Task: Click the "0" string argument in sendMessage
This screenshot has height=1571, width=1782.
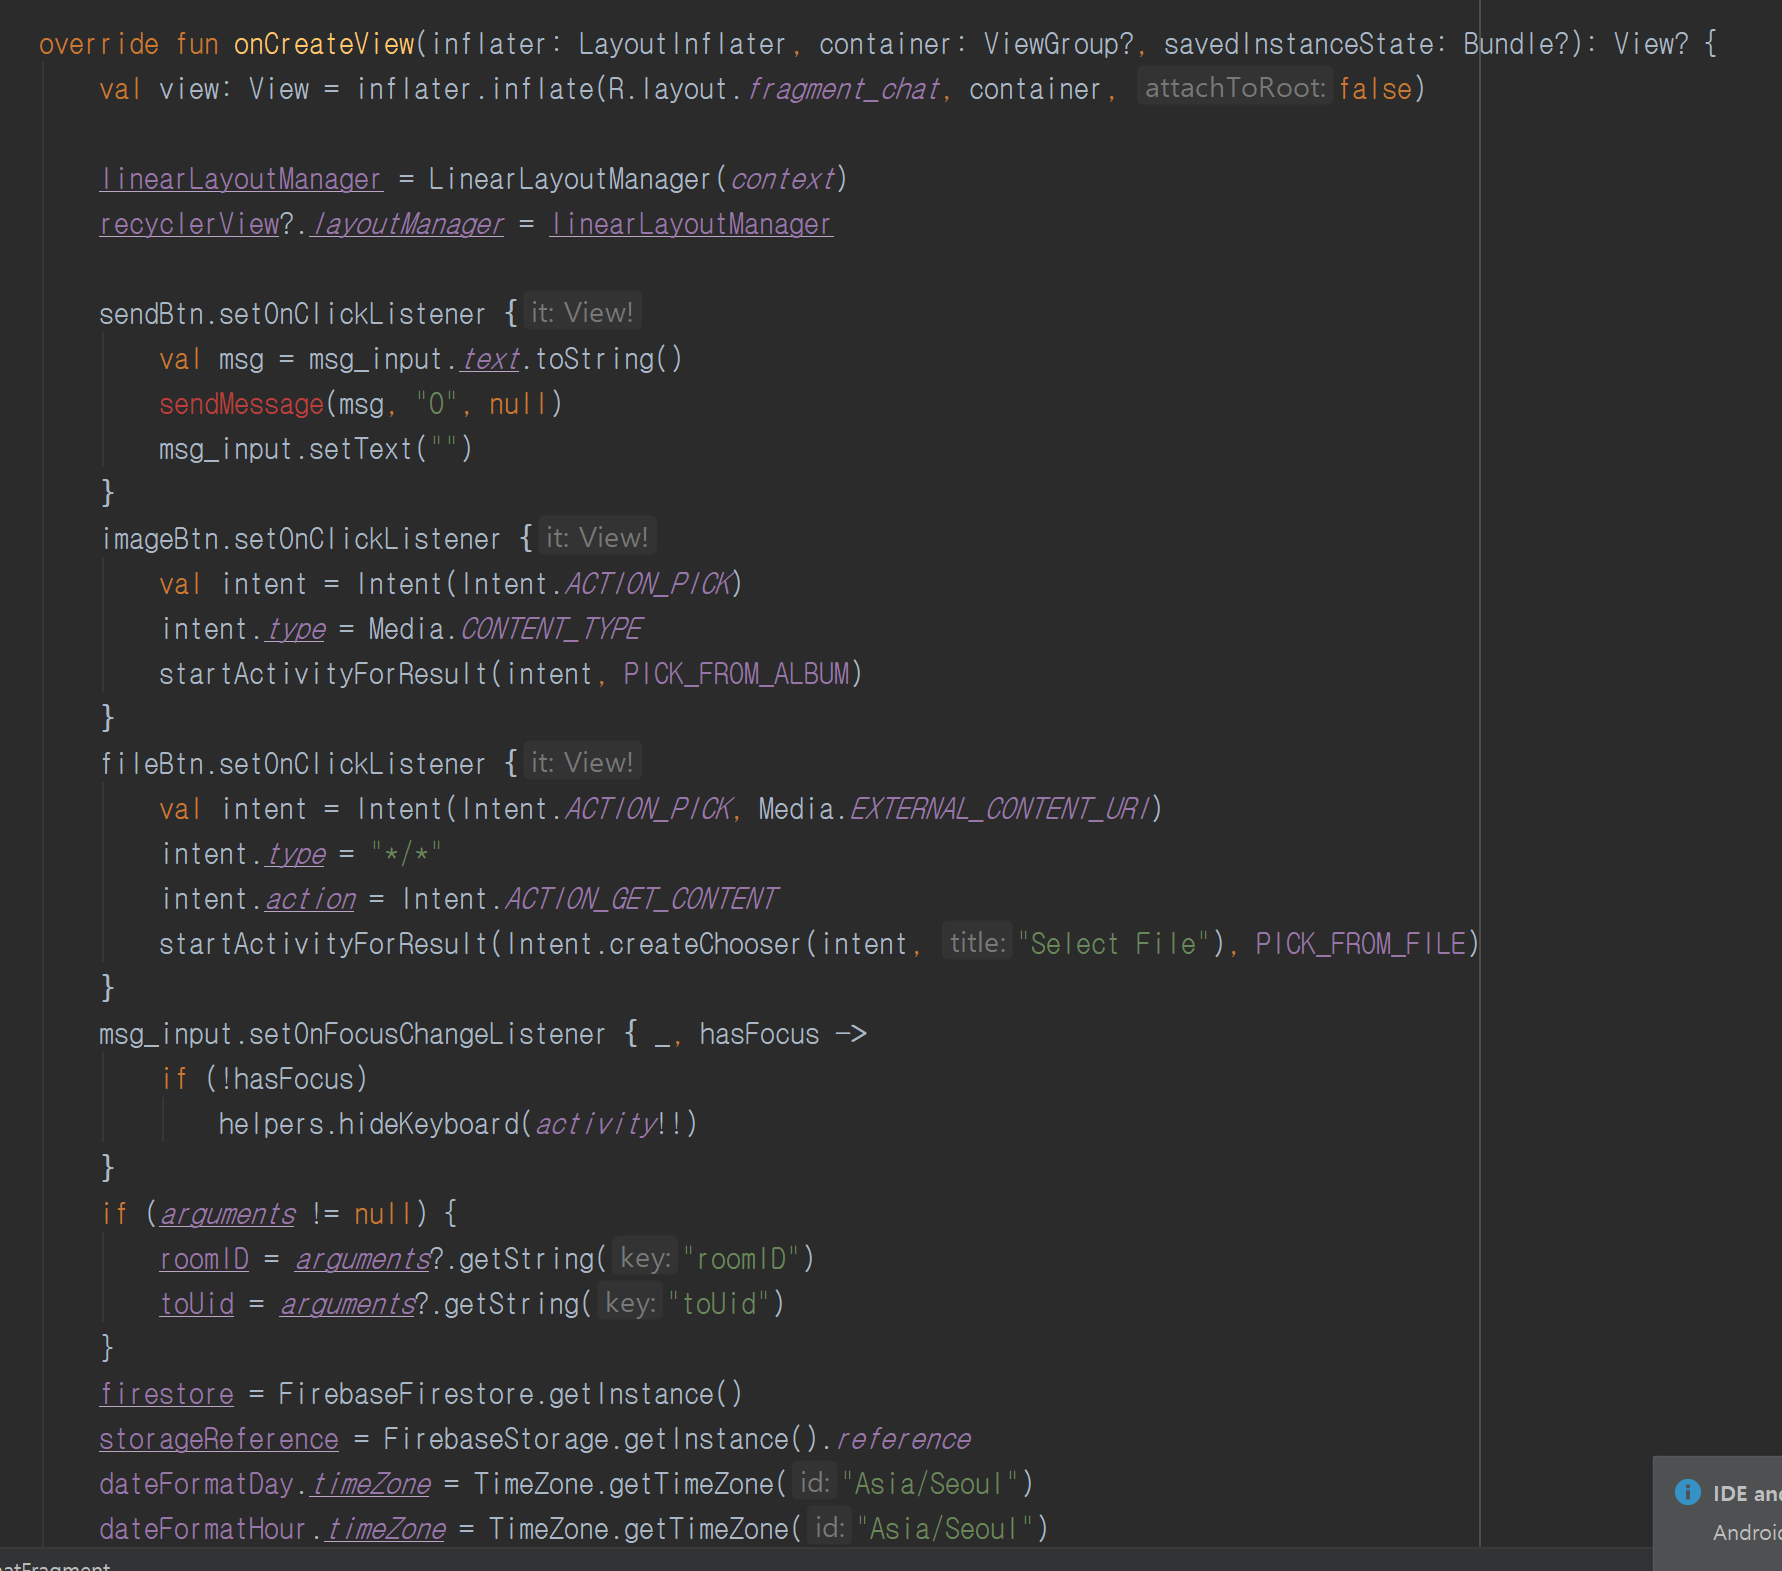Action: tap(436, 404)
